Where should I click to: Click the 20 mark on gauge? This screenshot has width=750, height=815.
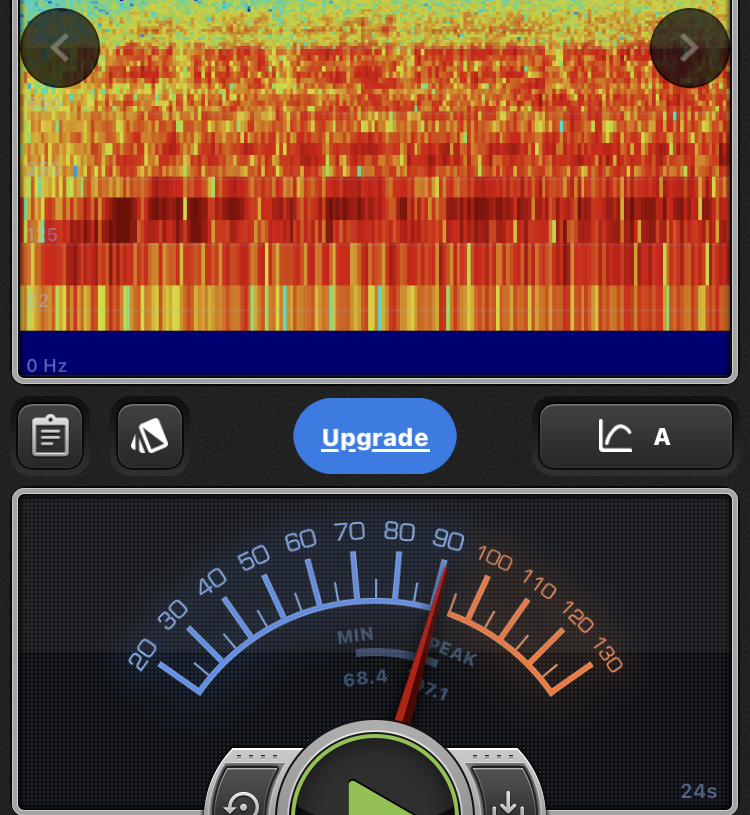tap(142, 655)
